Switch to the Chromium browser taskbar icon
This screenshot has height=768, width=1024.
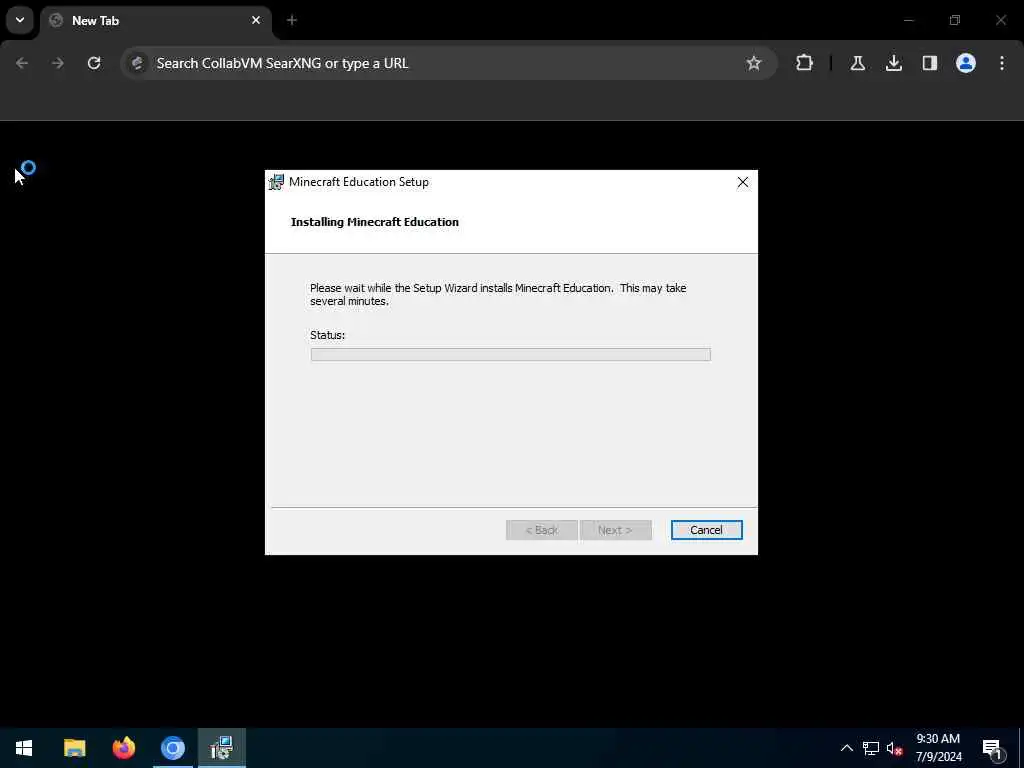[x=173, y=748]
